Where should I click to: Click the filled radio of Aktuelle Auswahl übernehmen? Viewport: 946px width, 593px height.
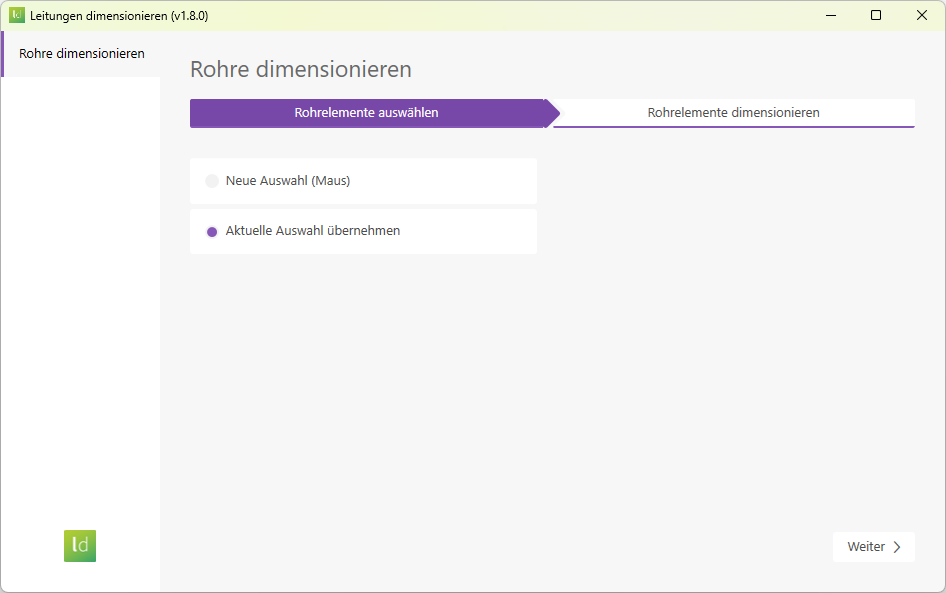pos(211,230)
